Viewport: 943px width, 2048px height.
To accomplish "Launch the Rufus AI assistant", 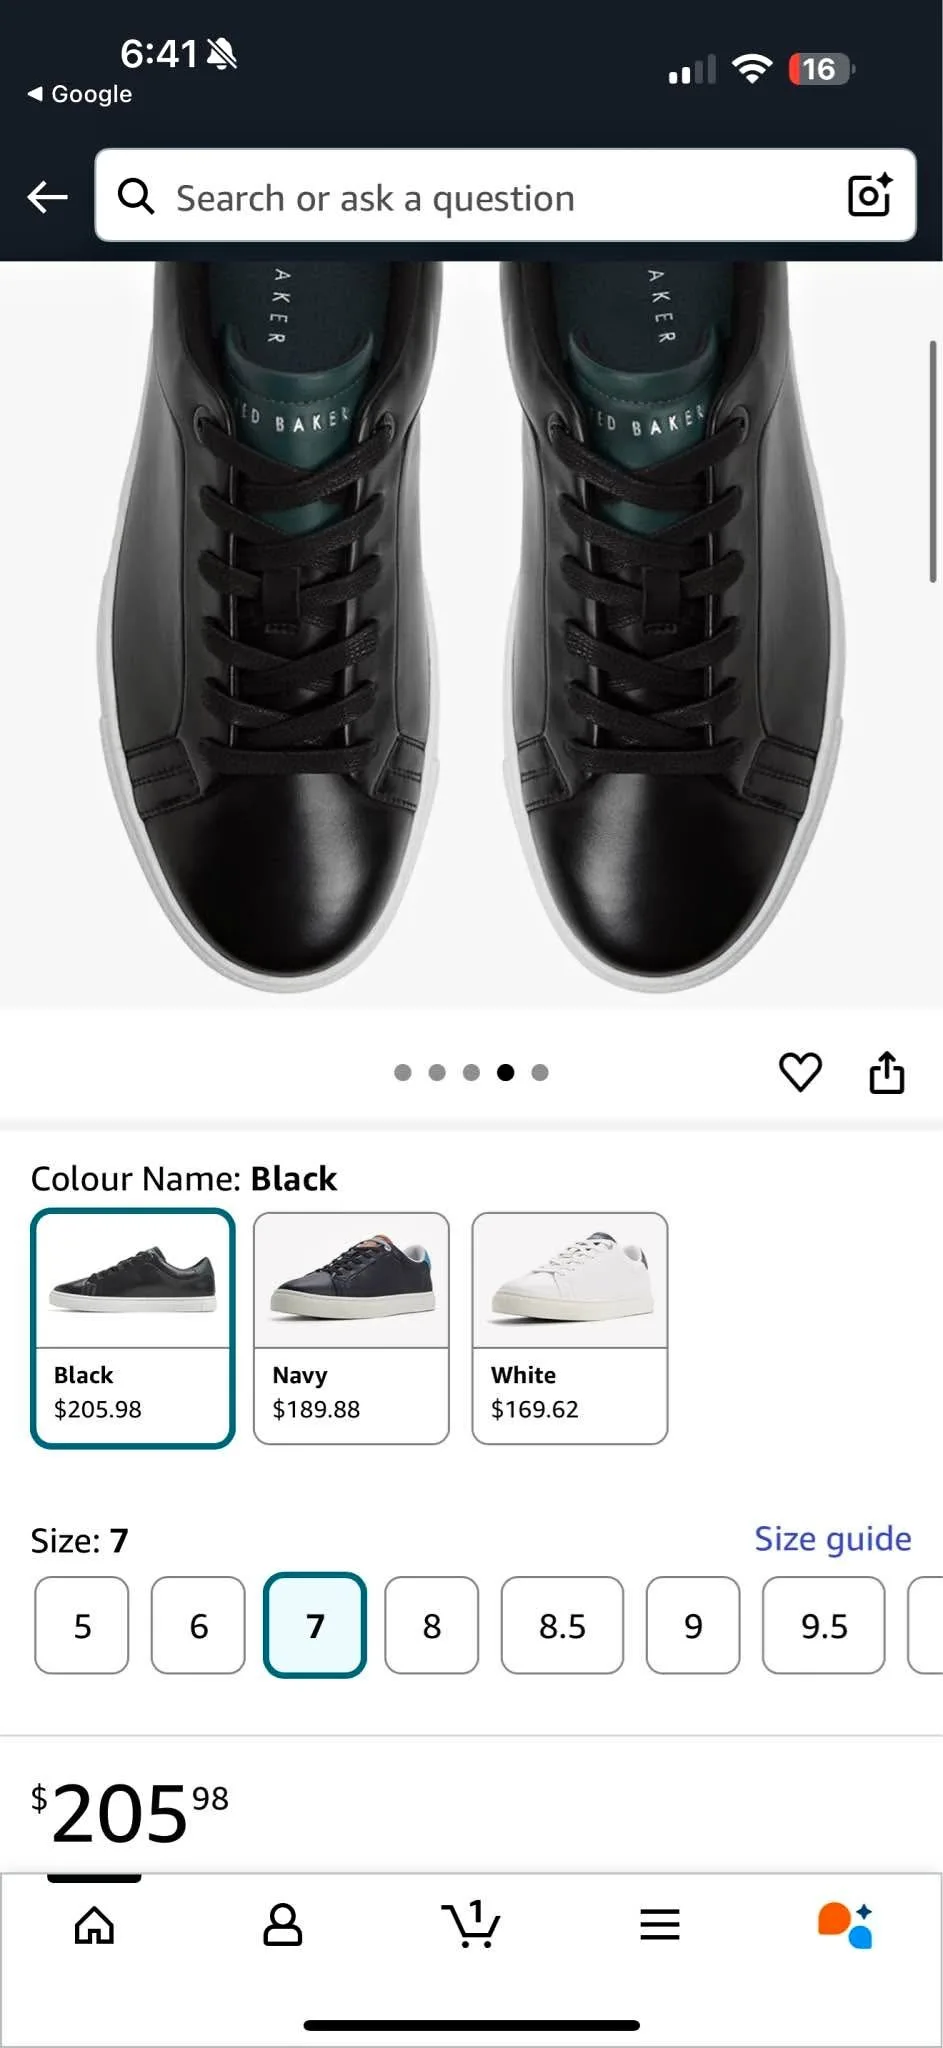I will [846, 1924].
